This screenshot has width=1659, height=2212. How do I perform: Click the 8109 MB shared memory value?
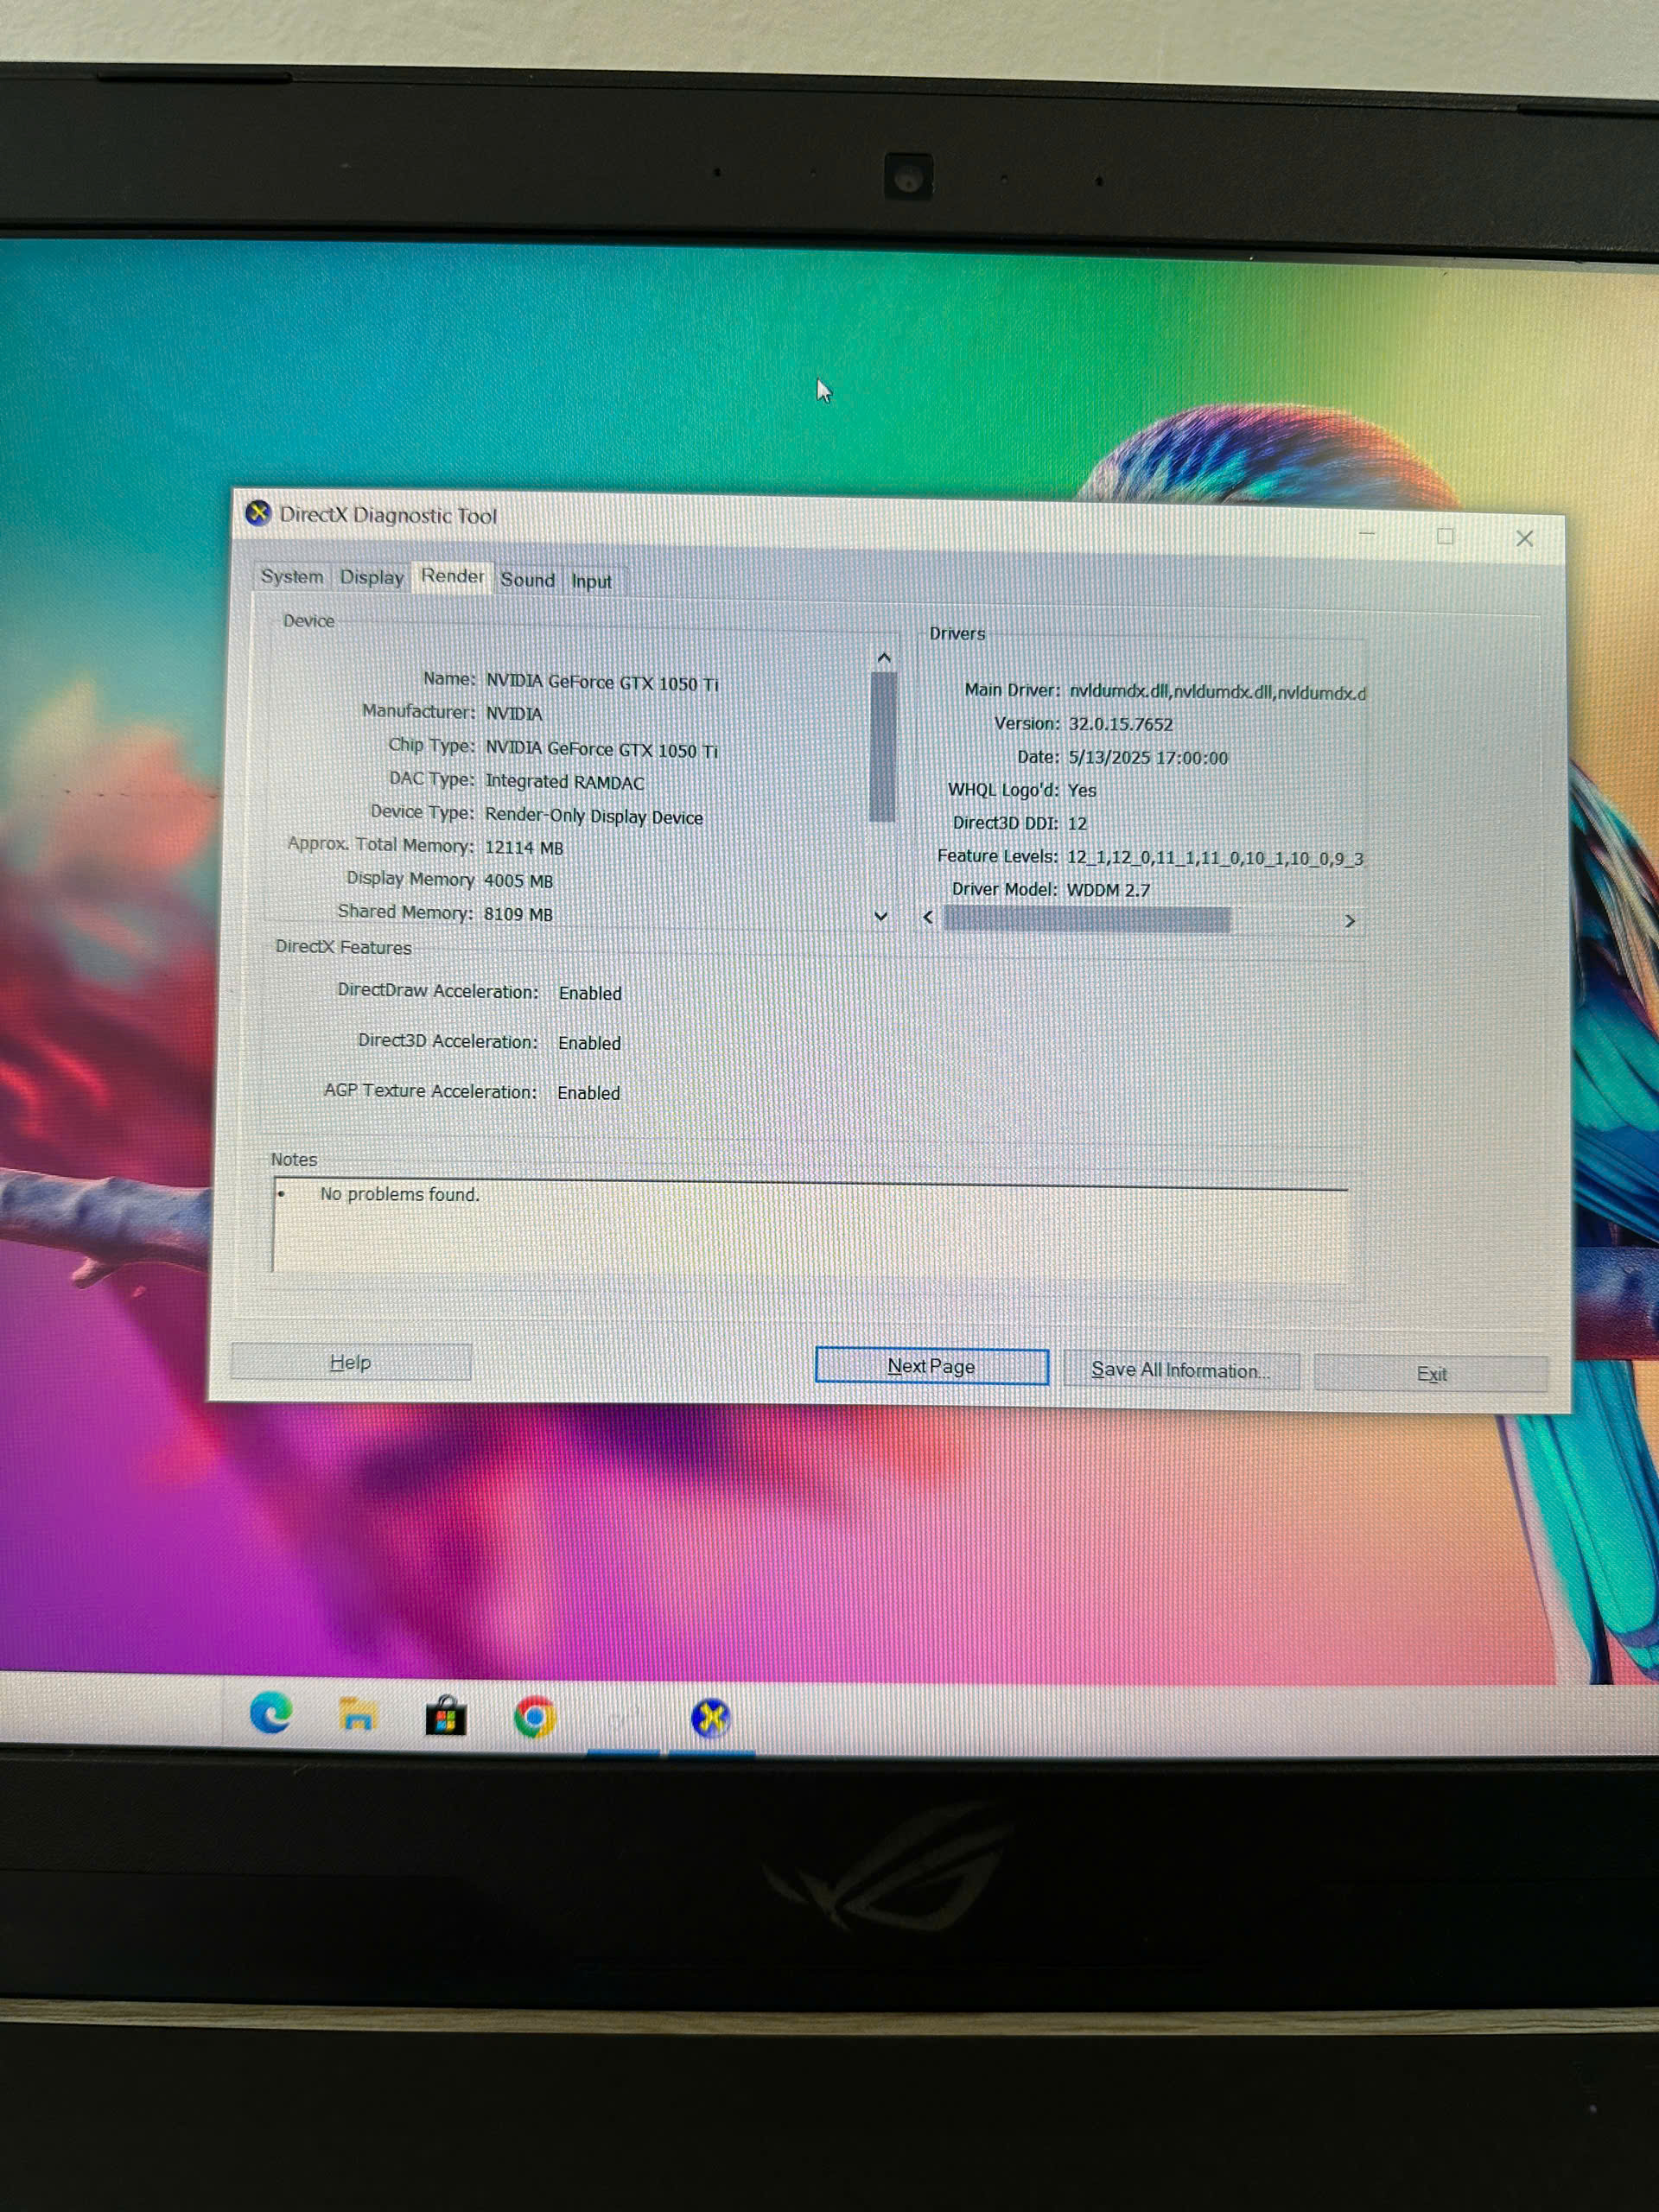click(518, 915)
